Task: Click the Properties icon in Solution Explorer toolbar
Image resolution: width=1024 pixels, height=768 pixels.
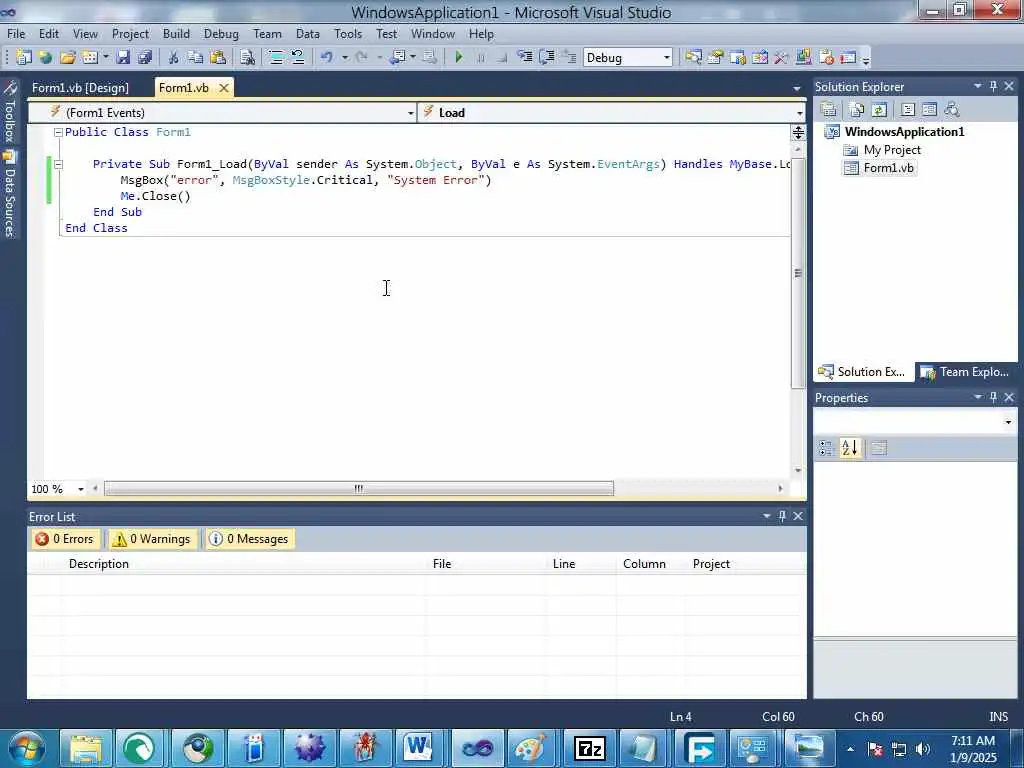Action: [828, 109]
